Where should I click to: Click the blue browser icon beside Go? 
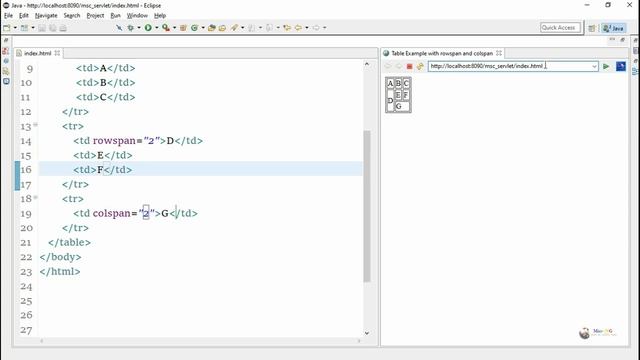[x=621, y=66]
